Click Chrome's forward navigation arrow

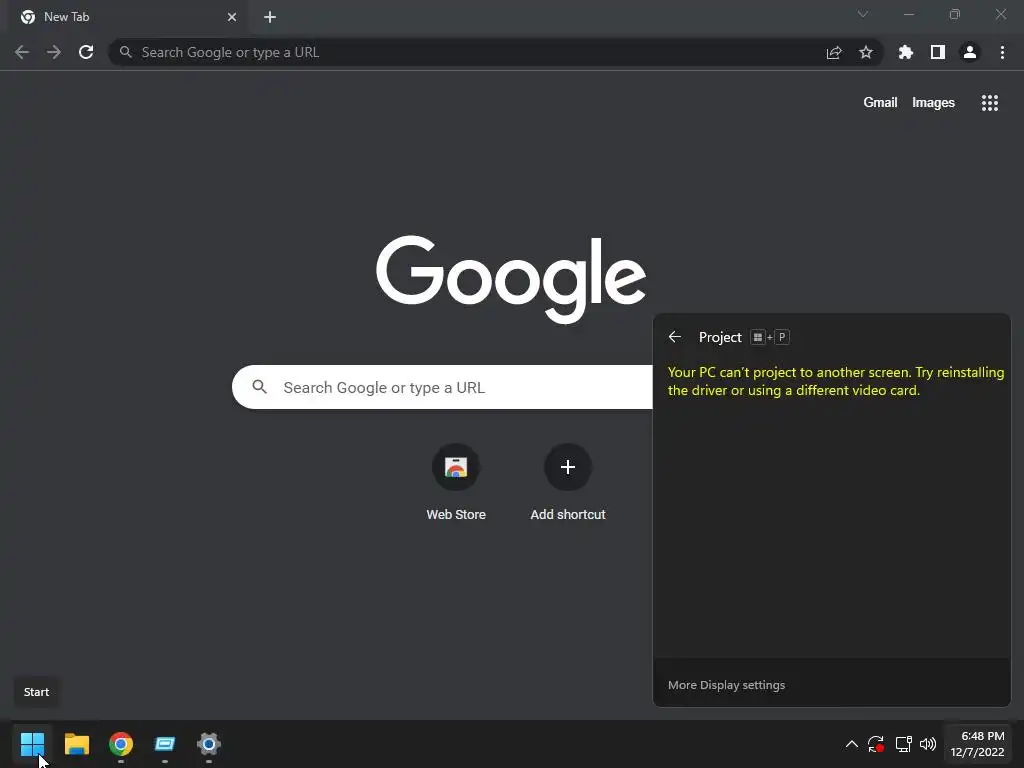pyautogui.click(x=54, y=52)
